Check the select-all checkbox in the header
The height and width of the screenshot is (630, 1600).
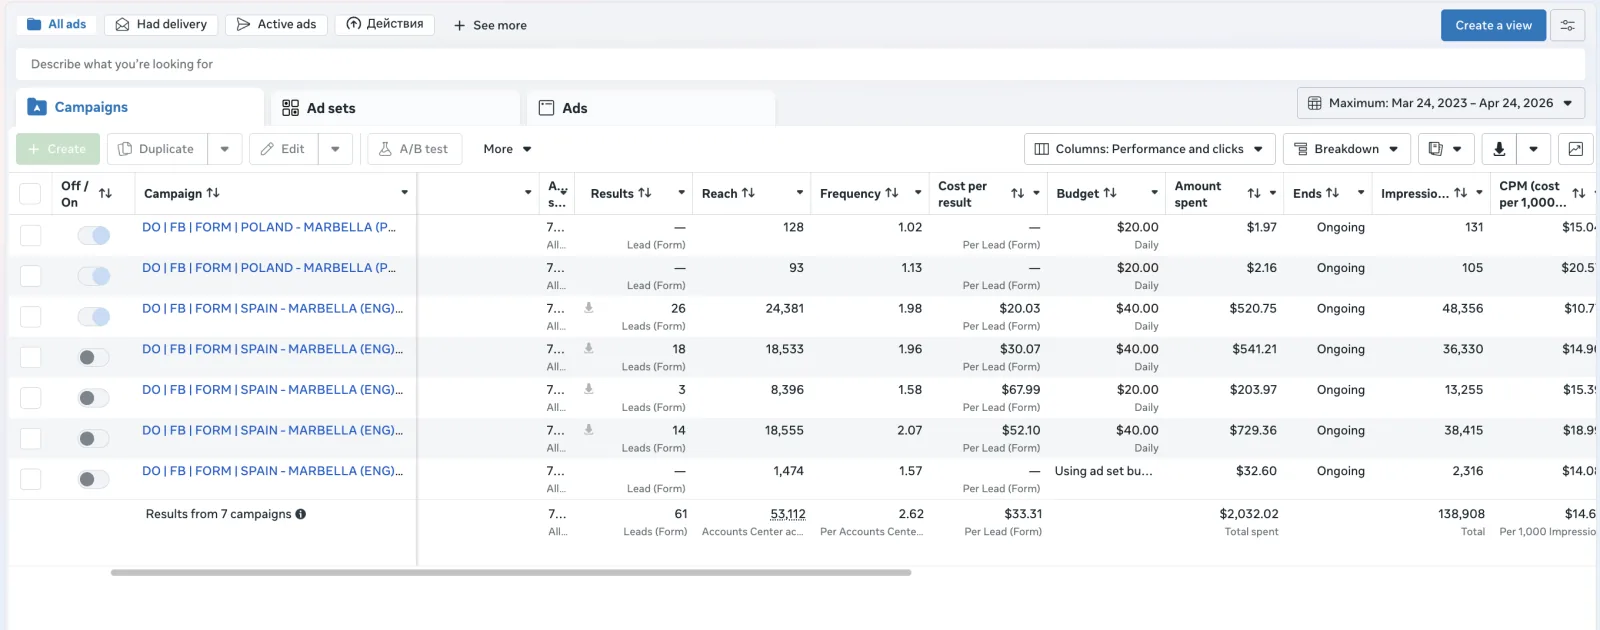pyautogui.click(x=31, y=194)
